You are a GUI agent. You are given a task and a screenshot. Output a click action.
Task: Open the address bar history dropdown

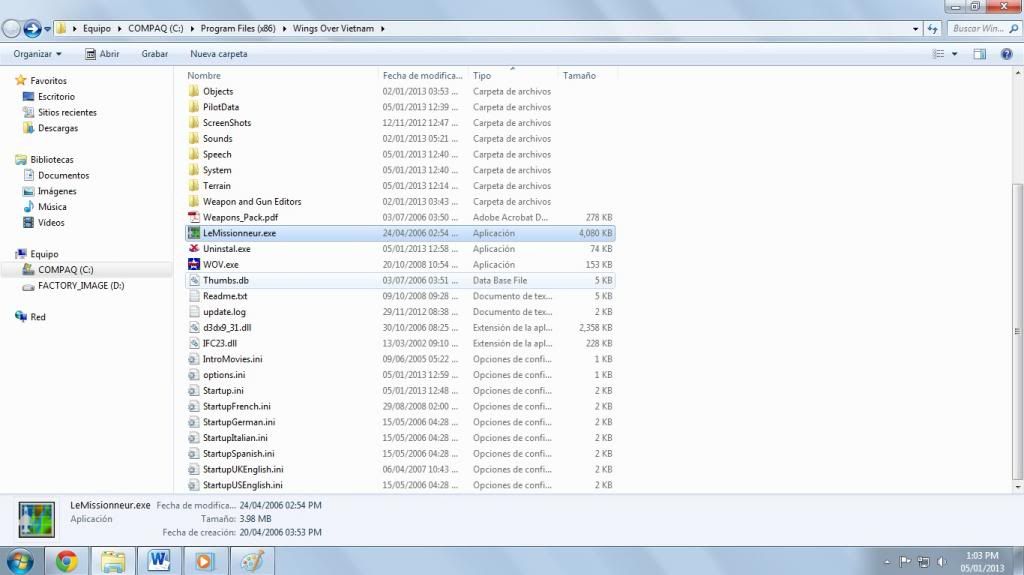click(915, 29)
